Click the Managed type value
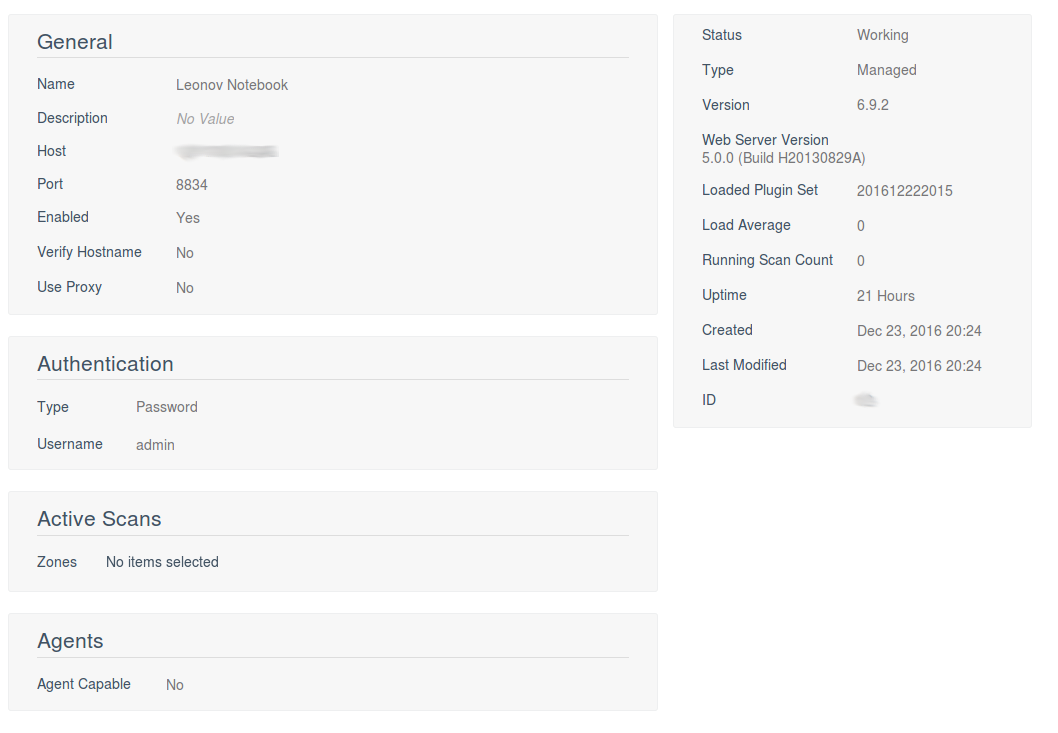 [887, 70]
